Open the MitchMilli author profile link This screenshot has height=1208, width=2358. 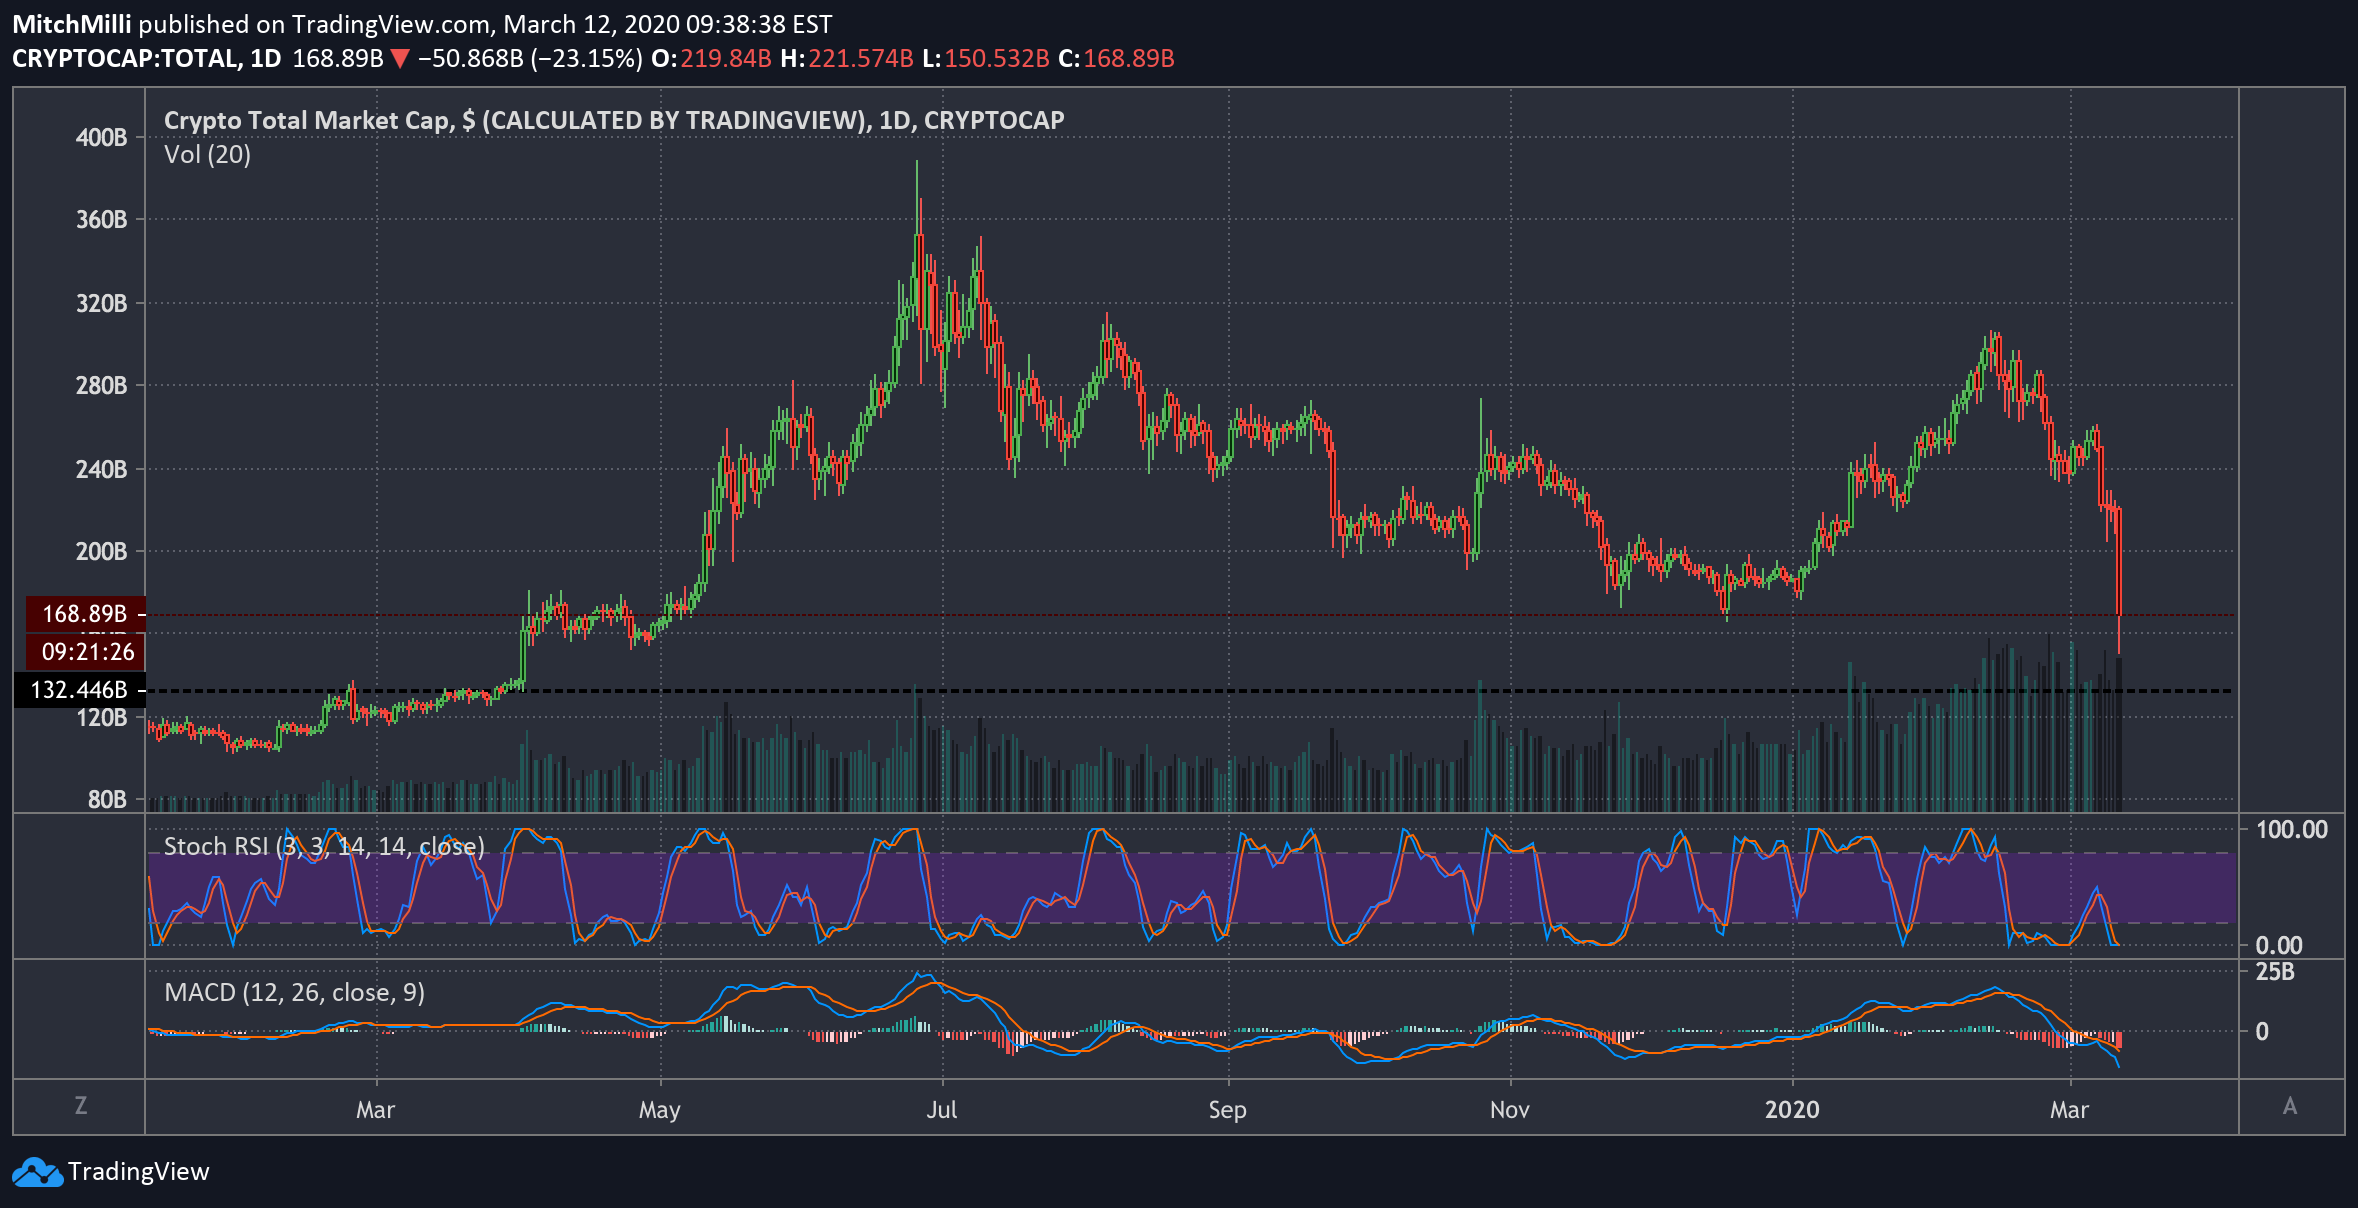pos(71,24)
